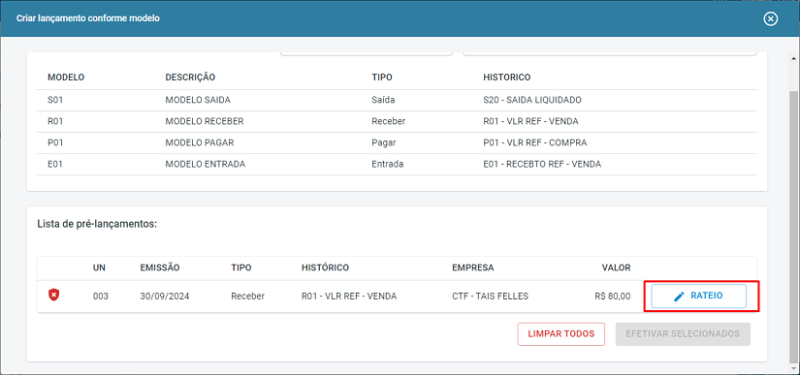The height and width of the screenshot is (375, 800).
Task: Click description MODELO SAIDA
Action: [x=198, y=100]
